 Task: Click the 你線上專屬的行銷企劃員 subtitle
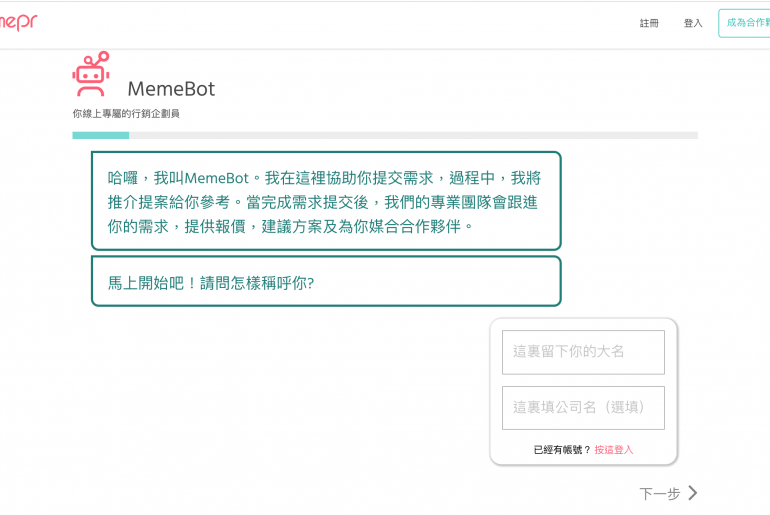click(126, 114)
